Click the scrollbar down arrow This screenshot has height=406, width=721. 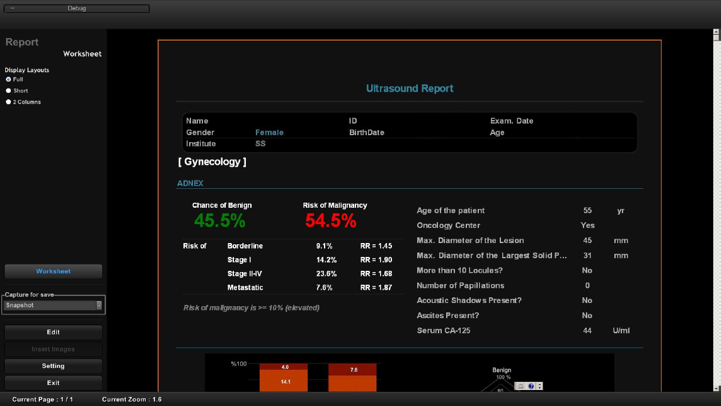click(x=716, y=389)
